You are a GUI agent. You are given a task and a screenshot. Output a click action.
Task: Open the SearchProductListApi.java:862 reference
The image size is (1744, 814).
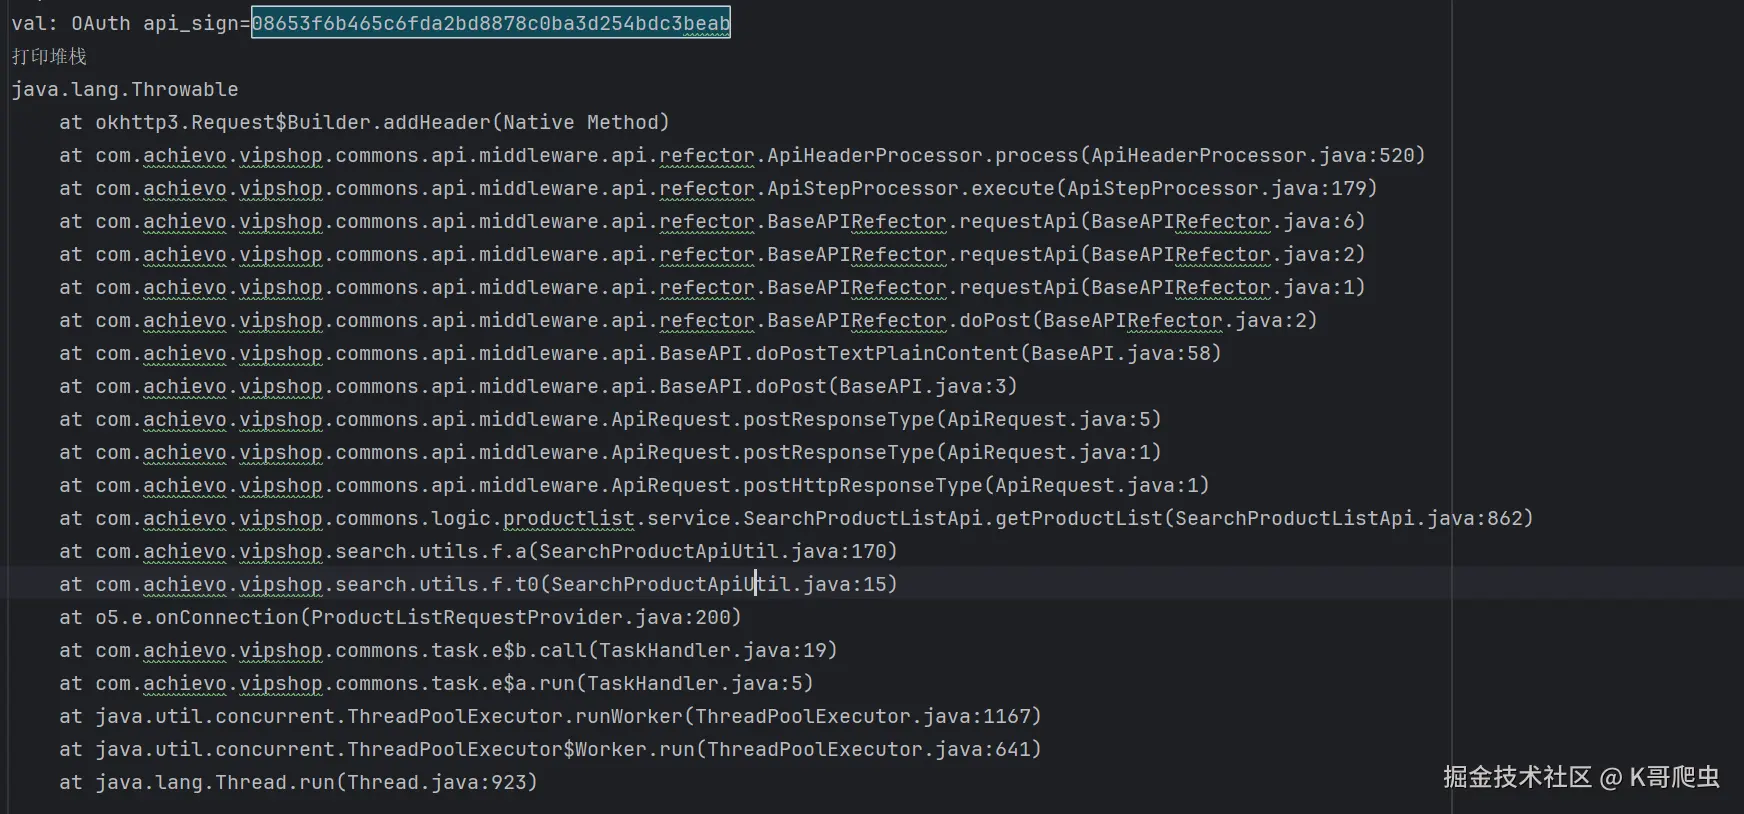(1350, 518)
